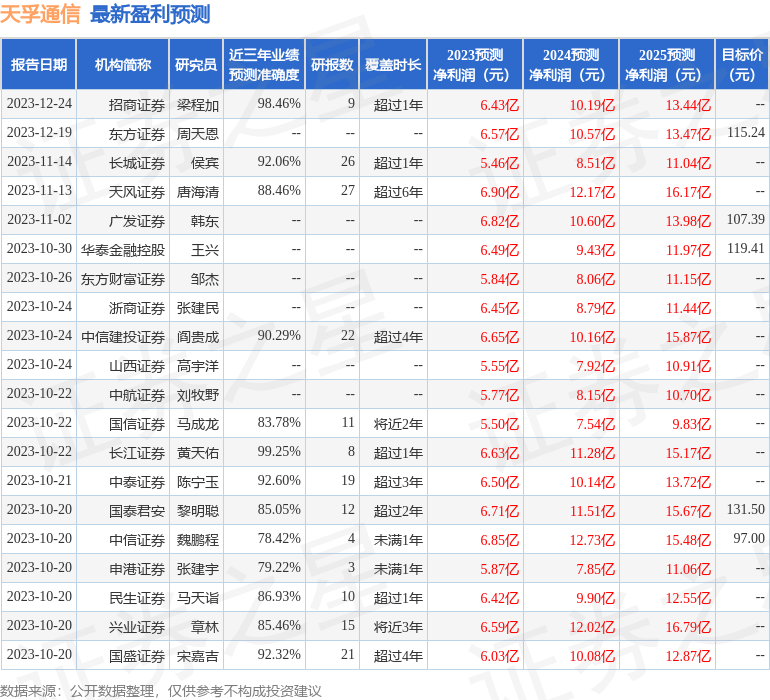Click accuracy value 99.25%
This screenshot has width=770, height=700.
point(279,451)
